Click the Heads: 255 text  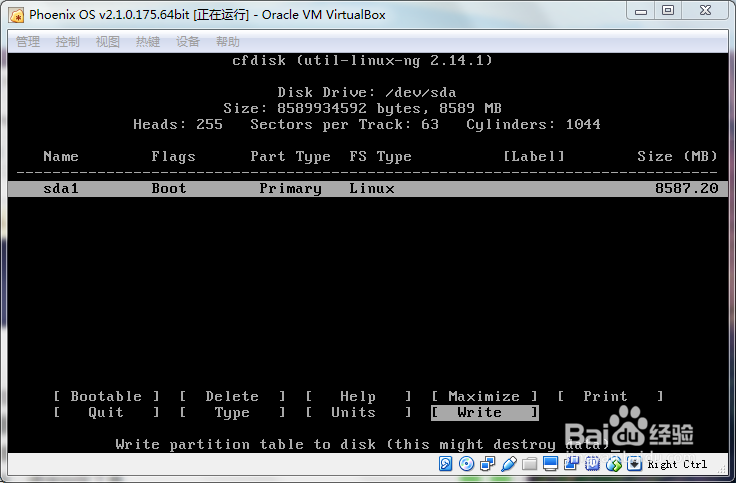pyautogui.click(x=178, y=124)
